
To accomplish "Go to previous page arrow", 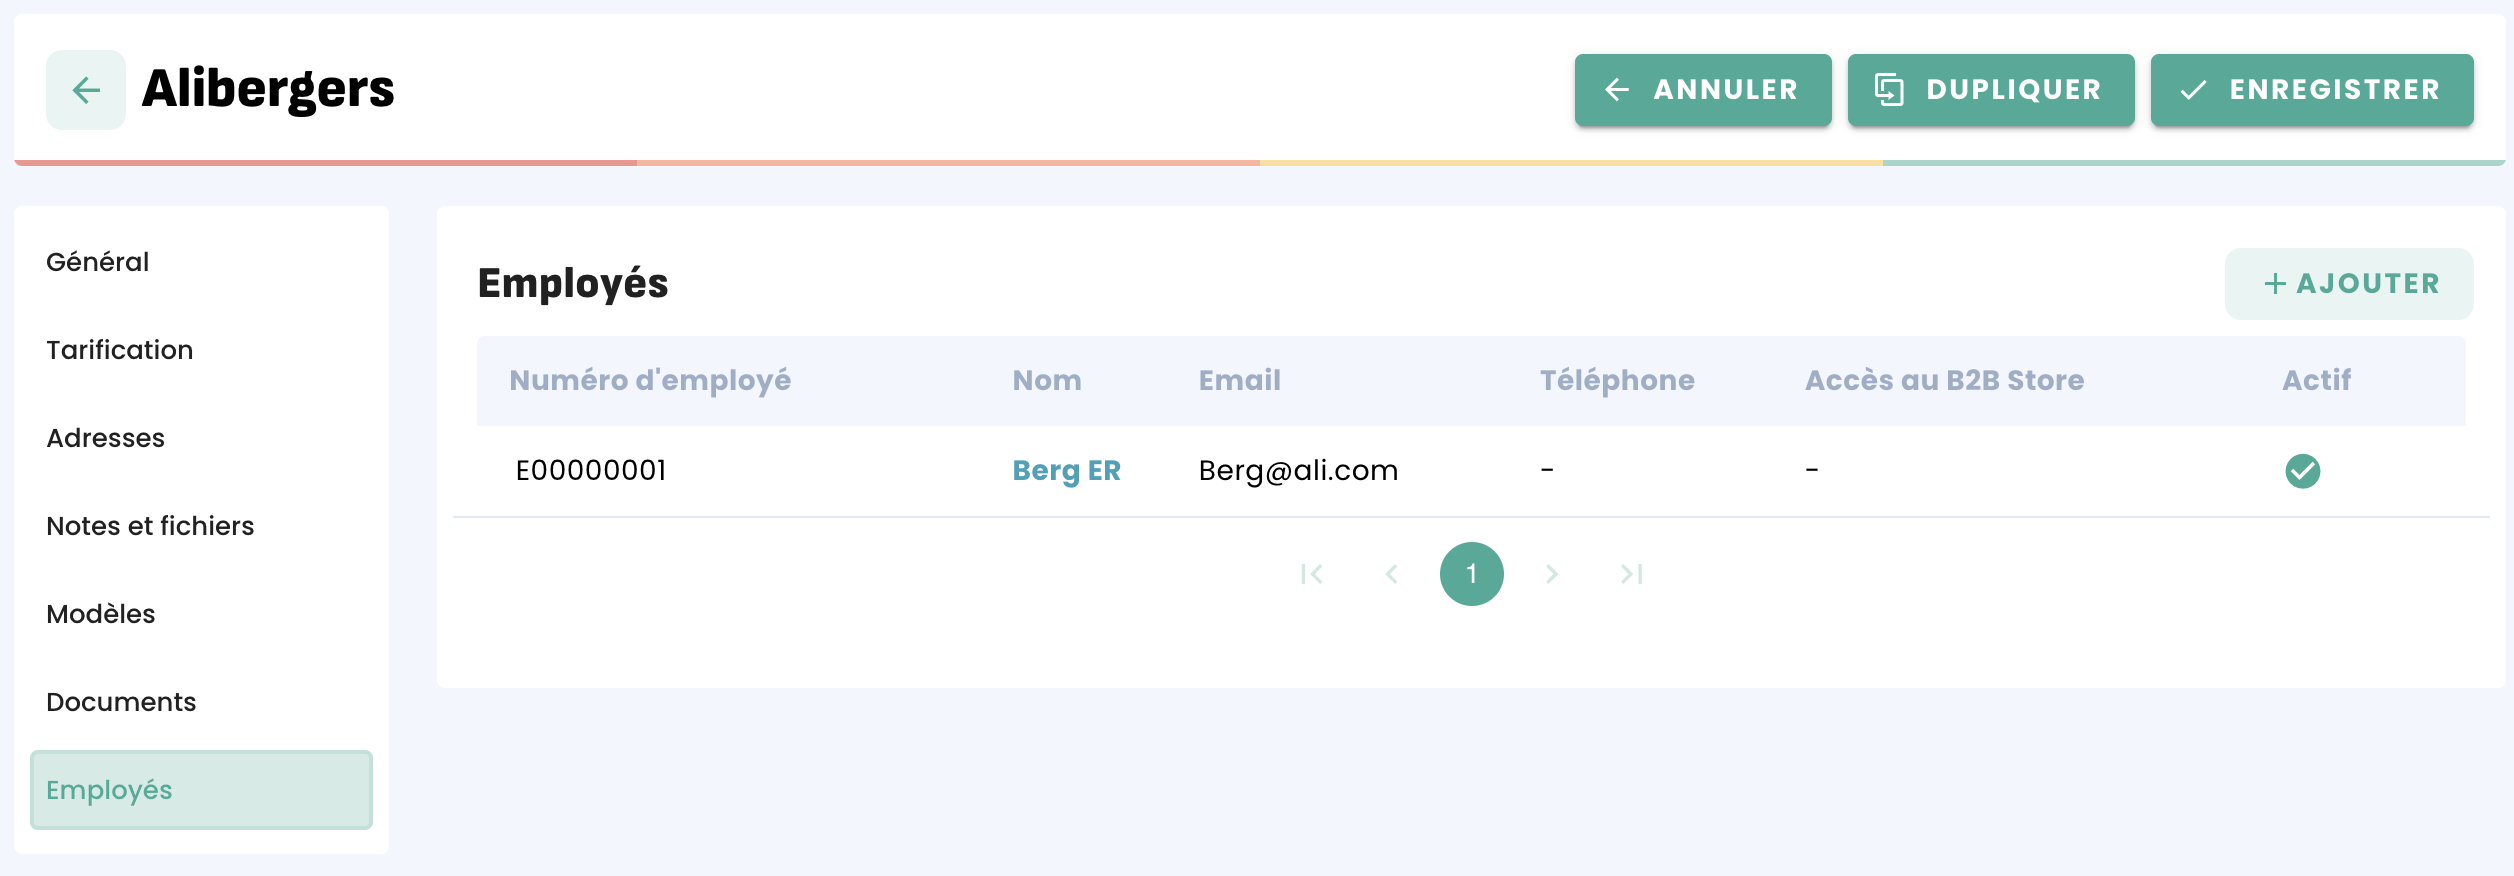I will coord(1391,574).
